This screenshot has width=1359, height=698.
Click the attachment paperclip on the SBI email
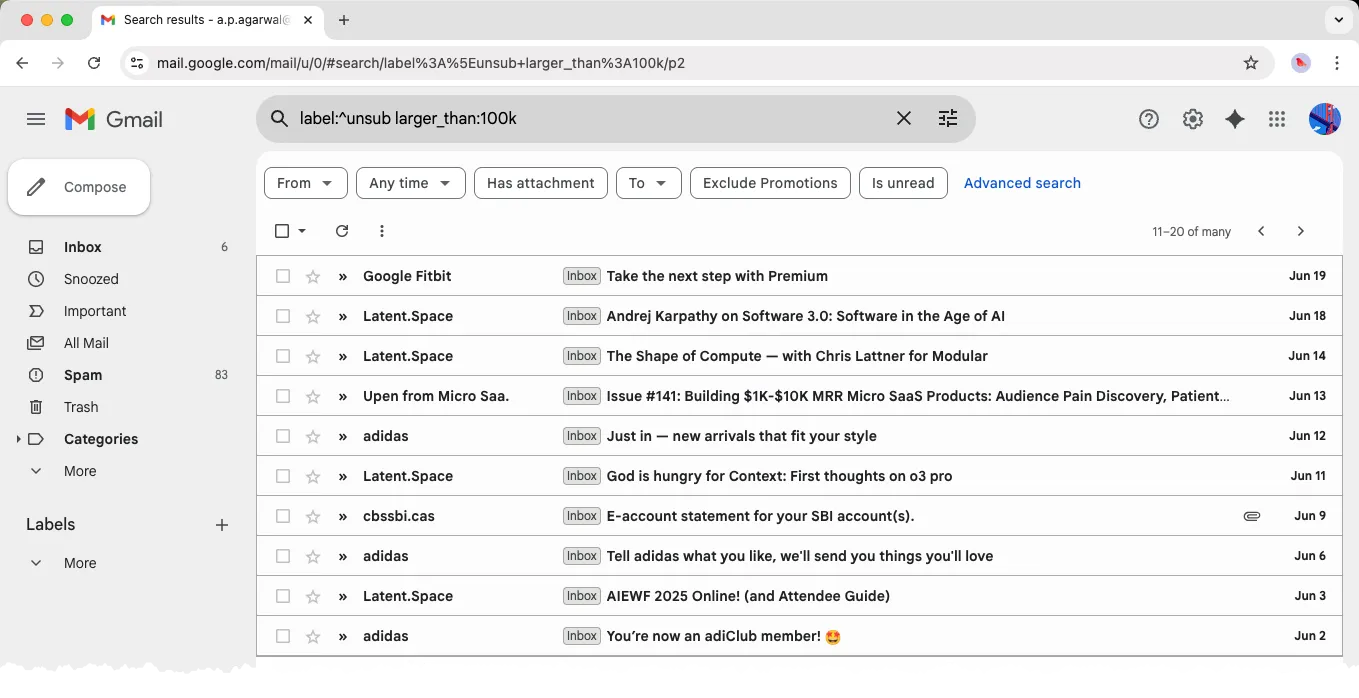(x=1252, y=516)
